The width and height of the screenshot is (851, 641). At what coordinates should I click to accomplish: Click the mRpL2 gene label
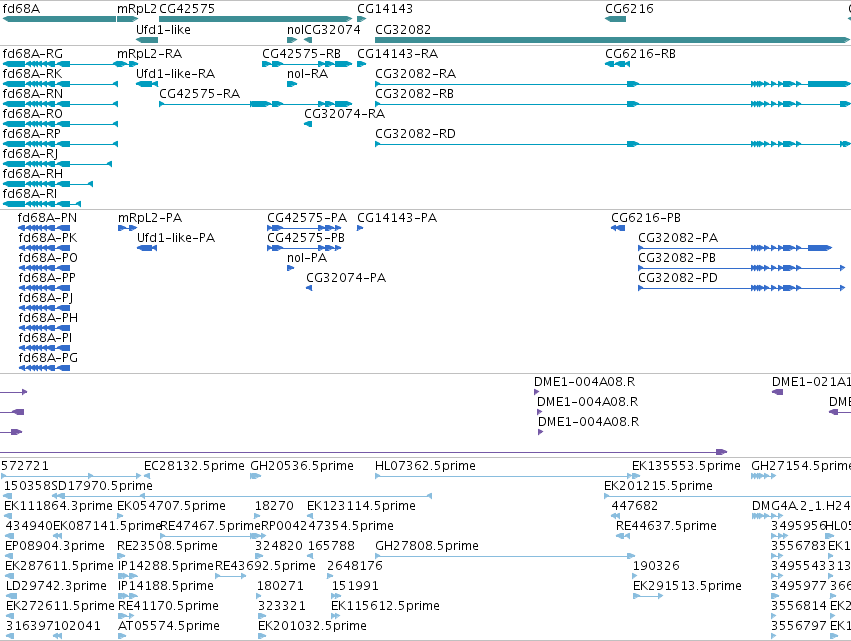(x=137, y=9)
